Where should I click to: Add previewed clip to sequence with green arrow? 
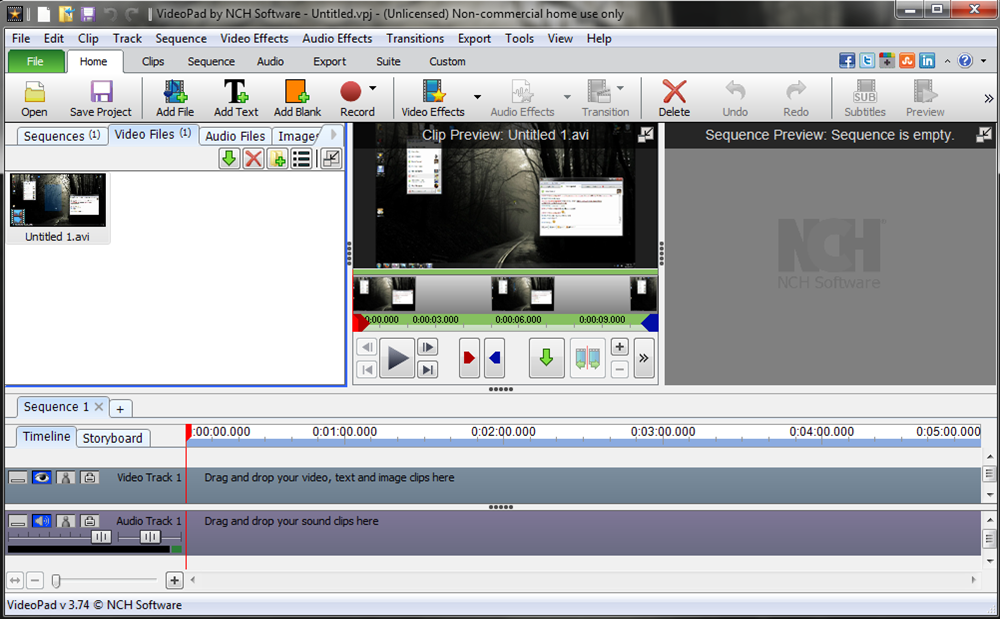click(547, 358)
